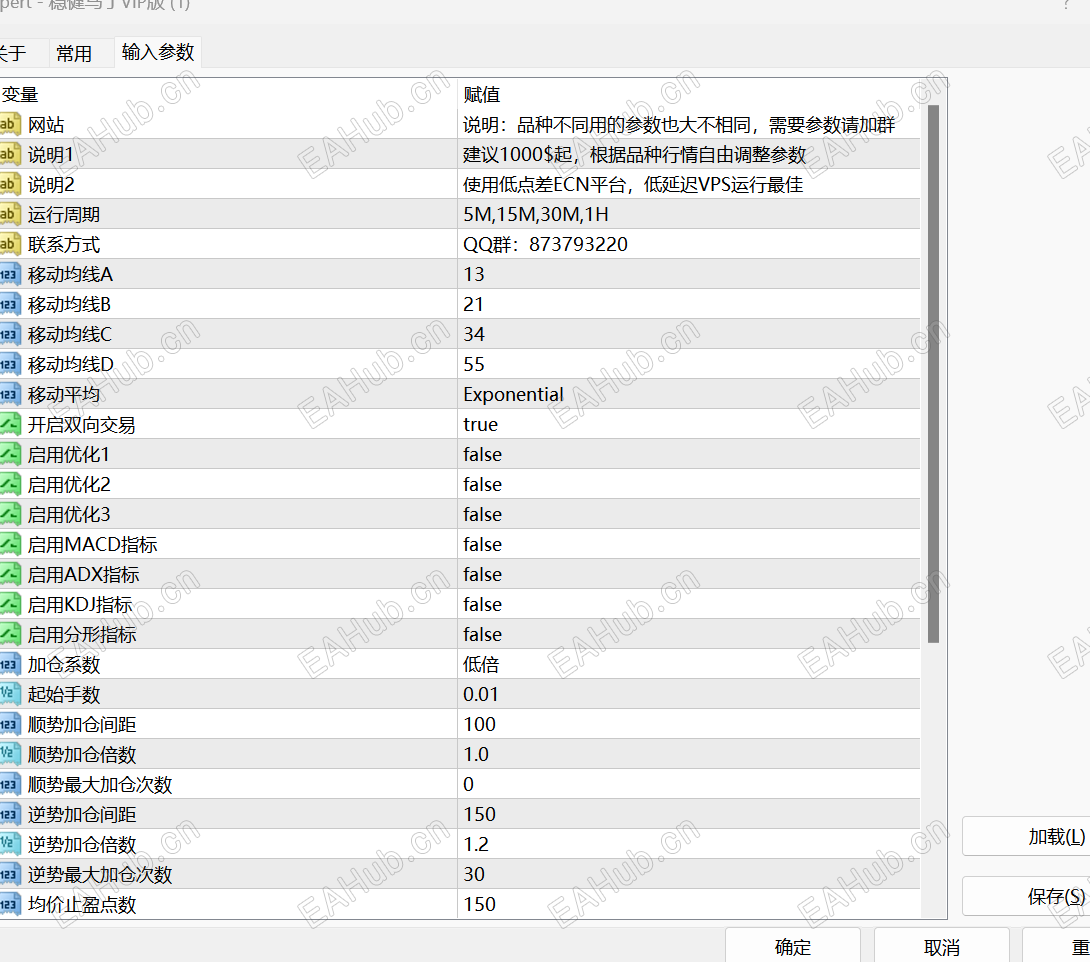Click the enum icon beside 移动平均
The height and width of the screenshot is (962, 1090).
(9, 394)
